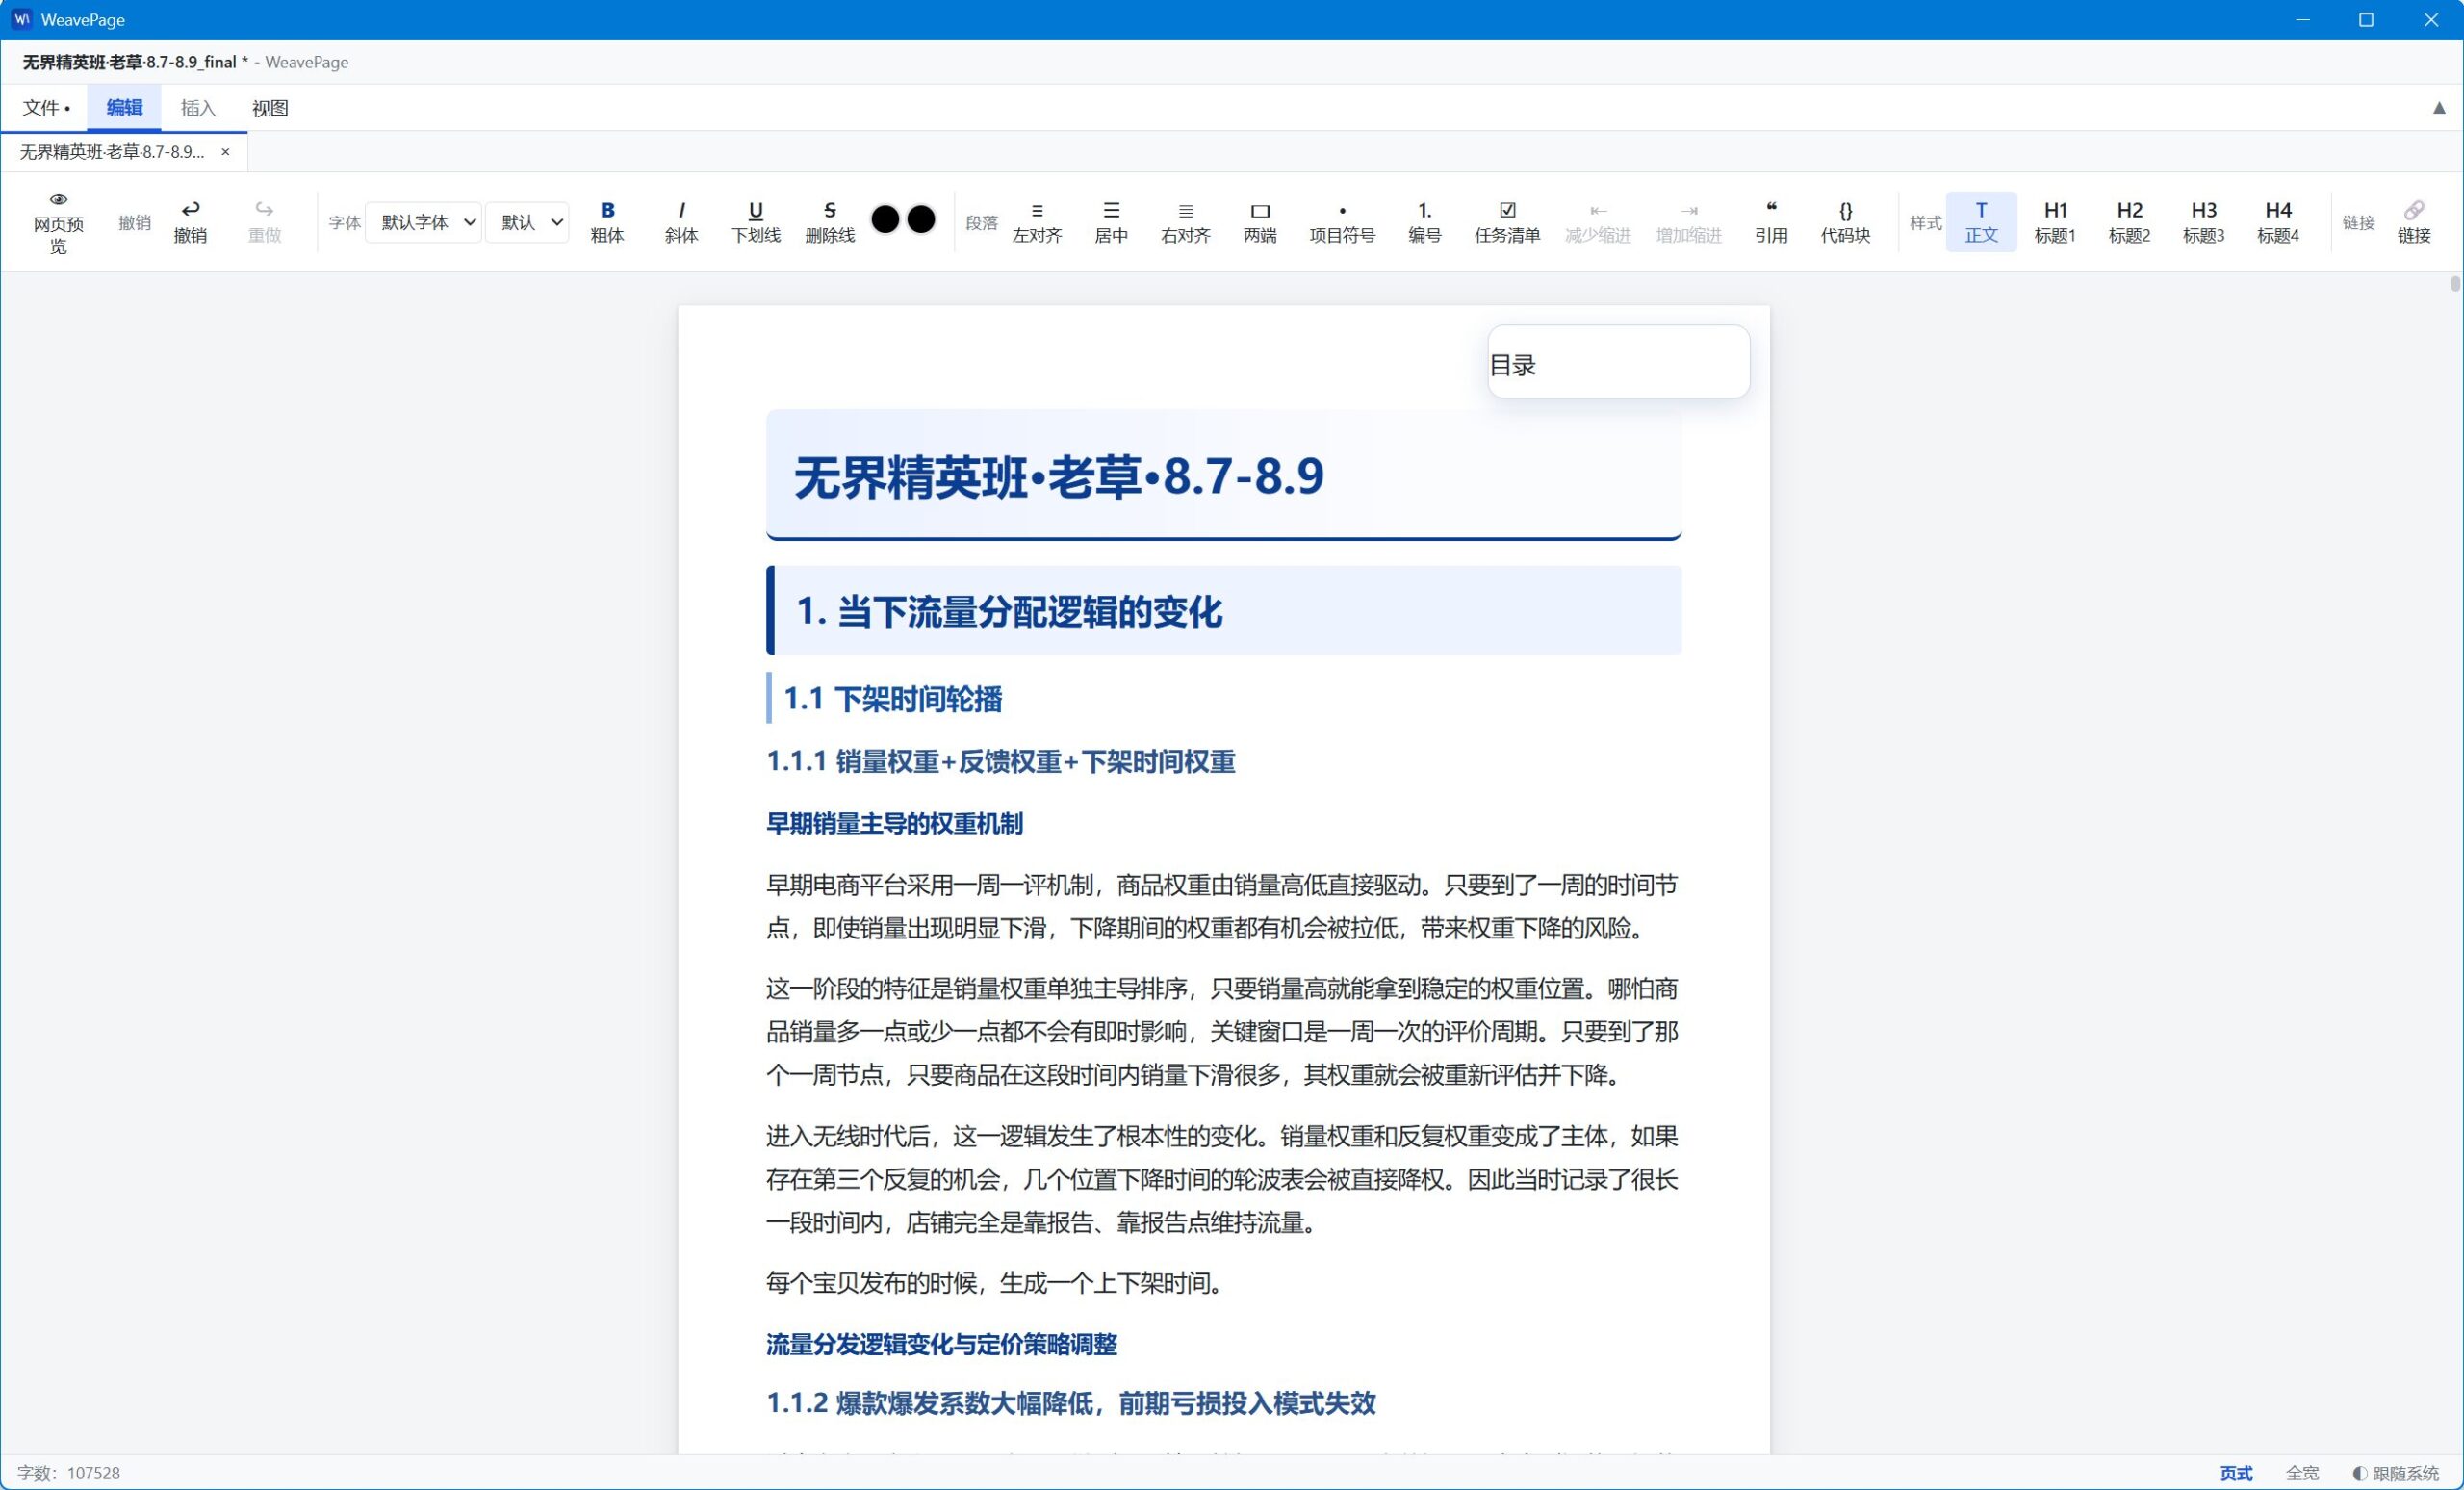The height and width of the screenshot is (1490, 2464).
Task: Close the 无界精英班 document tab
Action: [x=225, y=152]
